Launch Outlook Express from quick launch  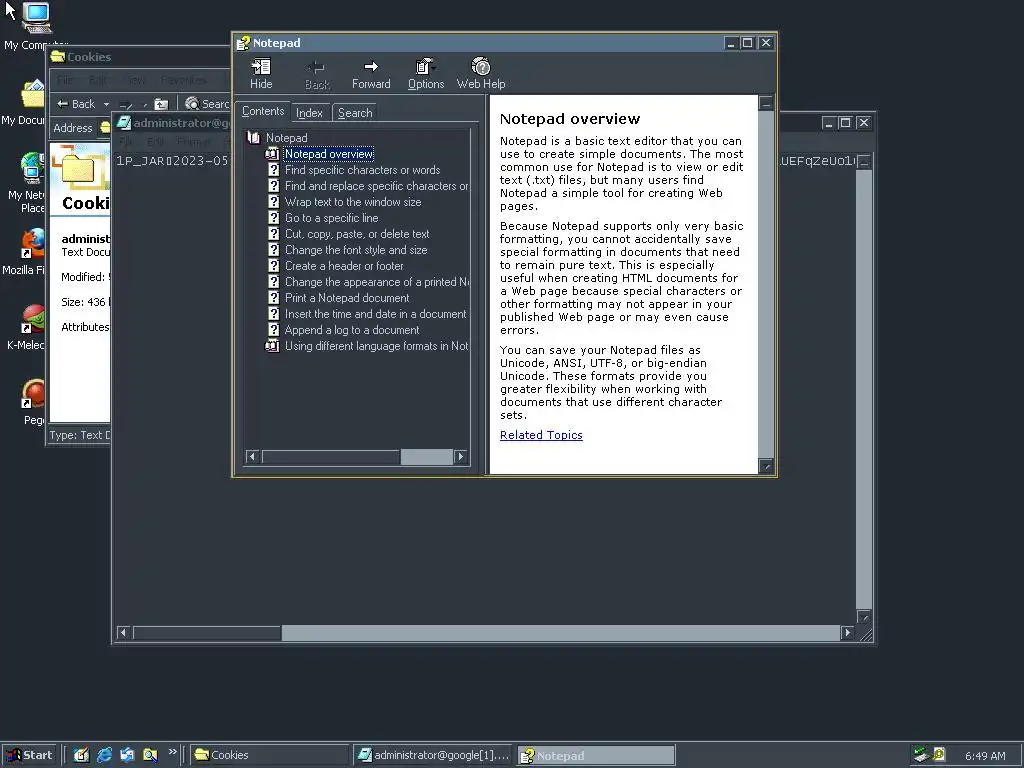(127, 755)
